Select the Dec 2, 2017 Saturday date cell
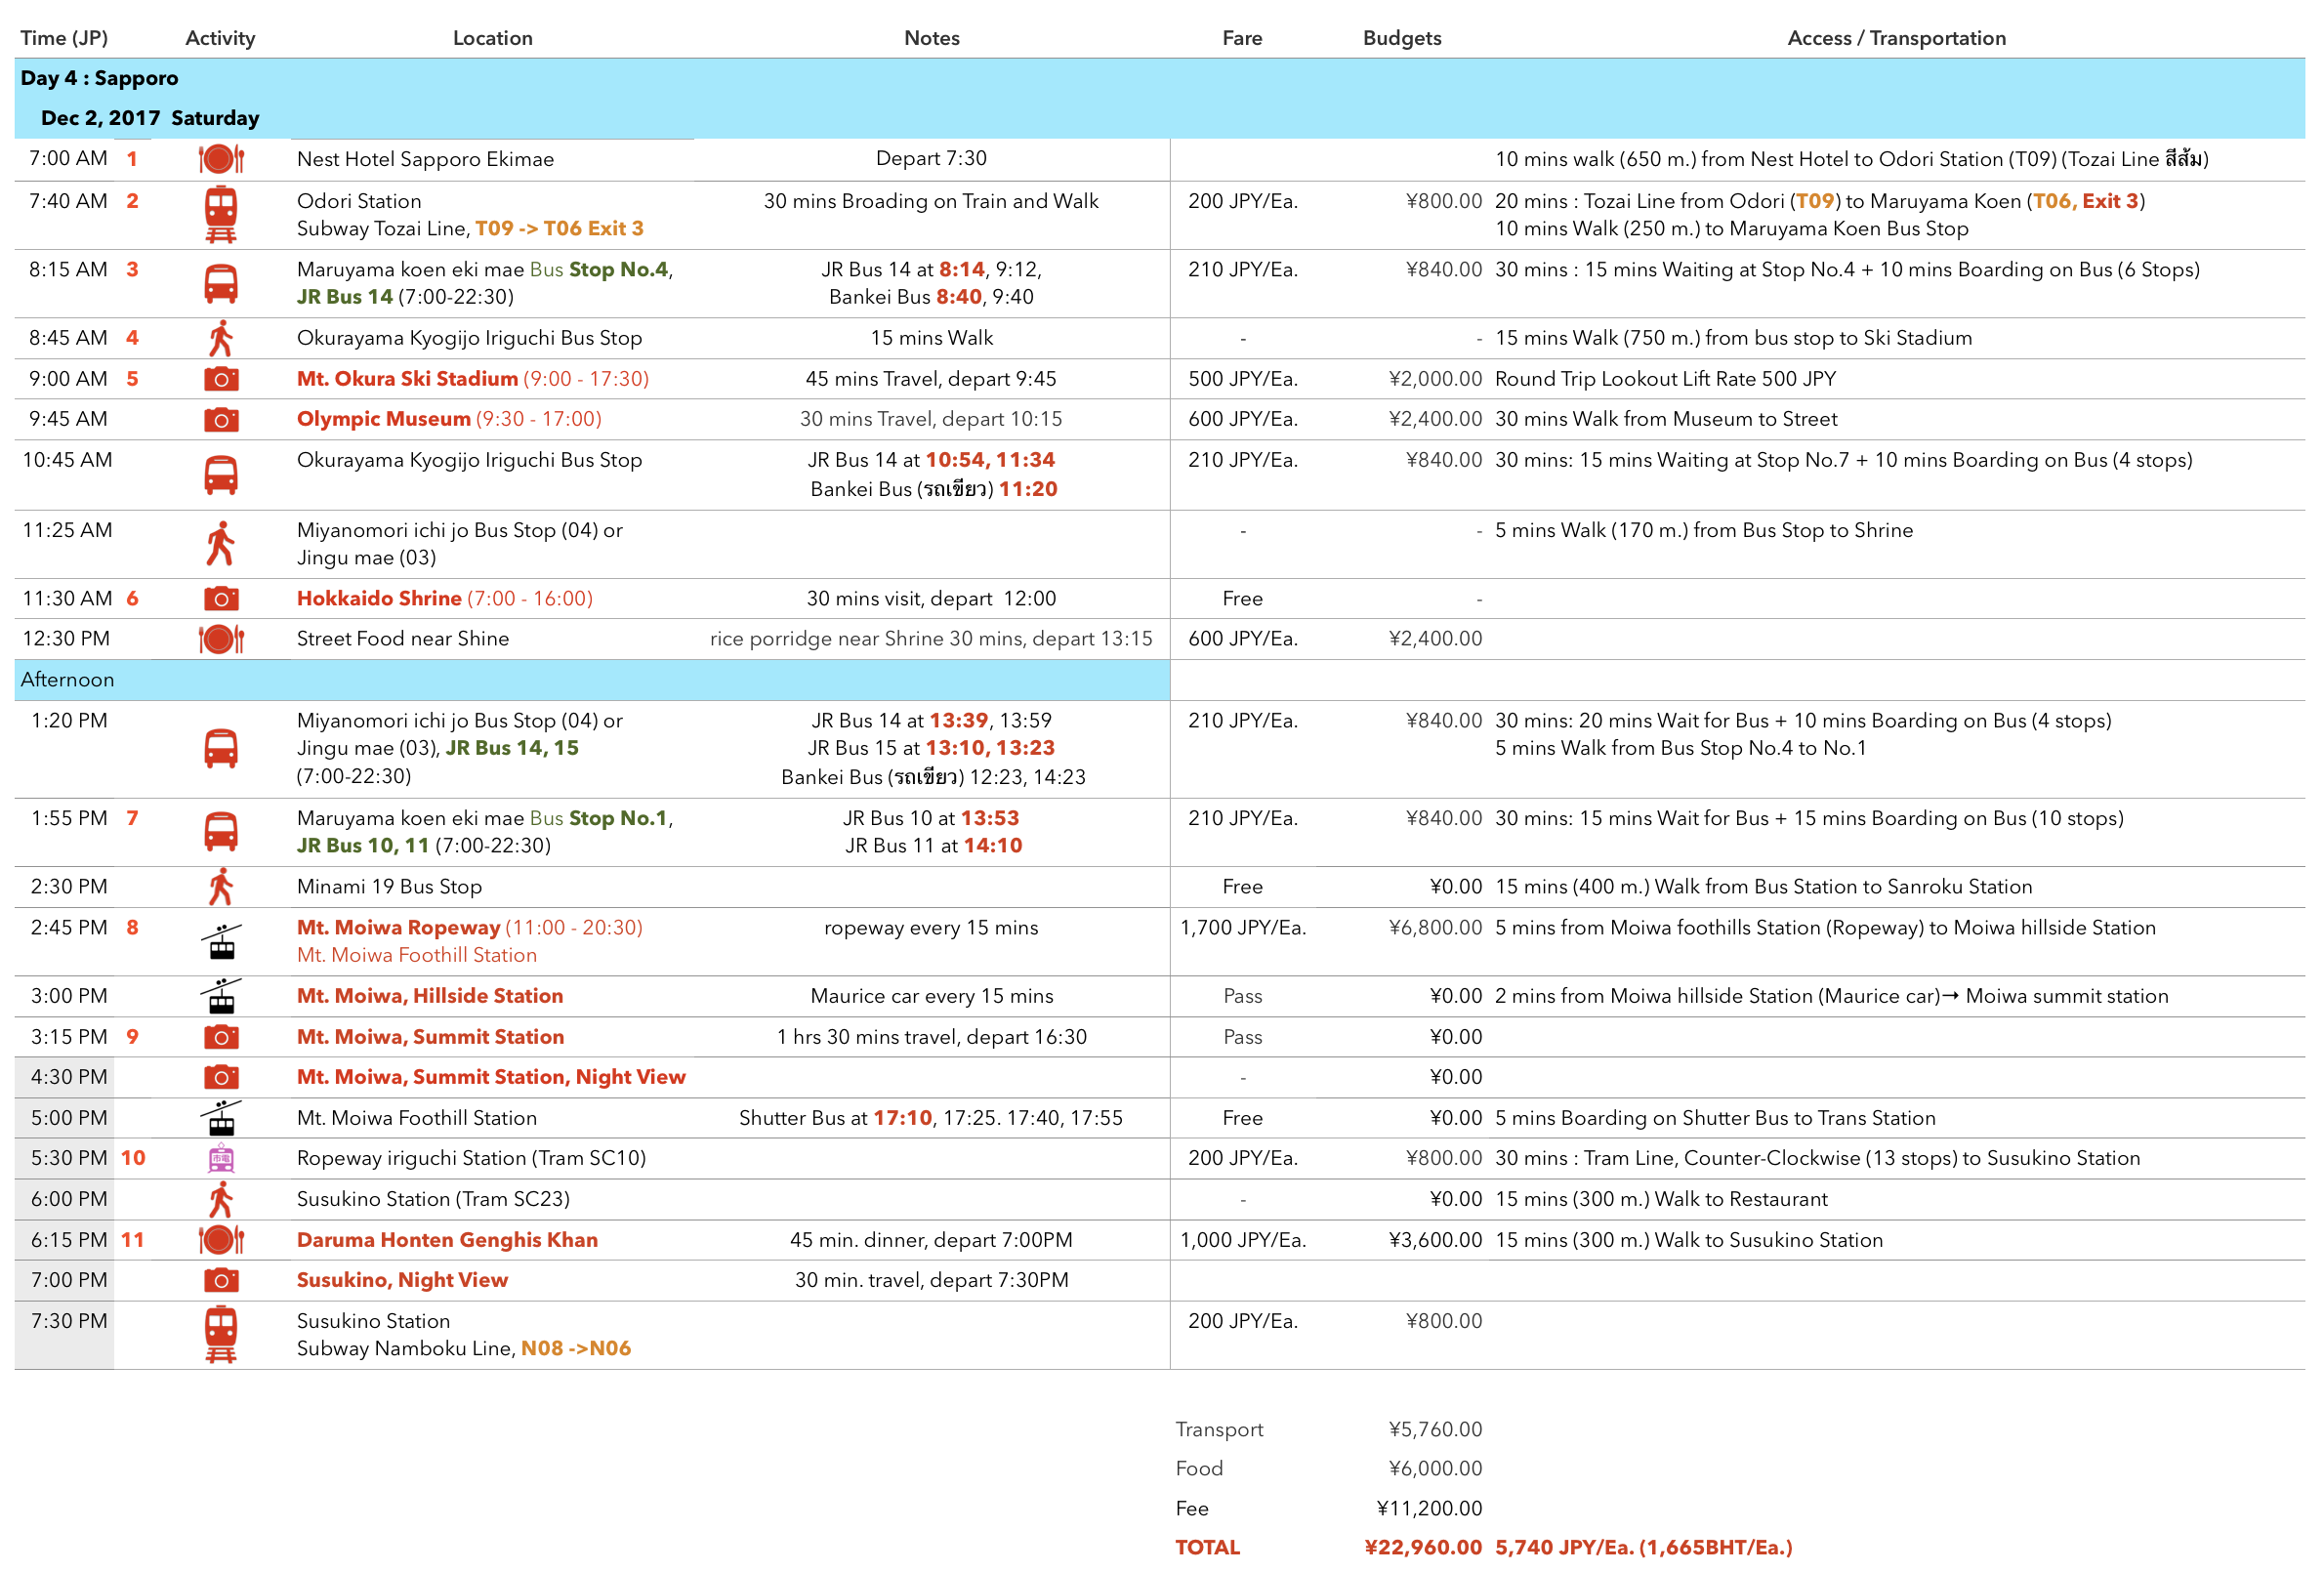 tap(150, 118)
